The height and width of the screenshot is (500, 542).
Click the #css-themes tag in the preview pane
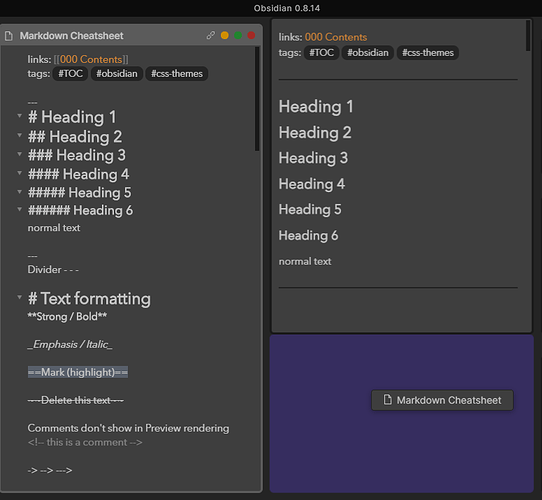click(x=428, y=53)
